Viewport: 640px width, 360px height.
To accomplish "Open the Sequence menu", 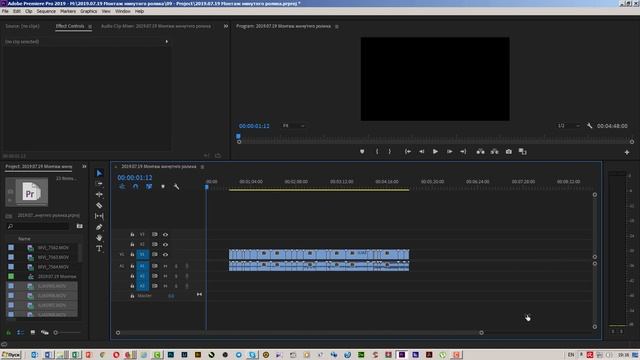I will coord(46,11).
